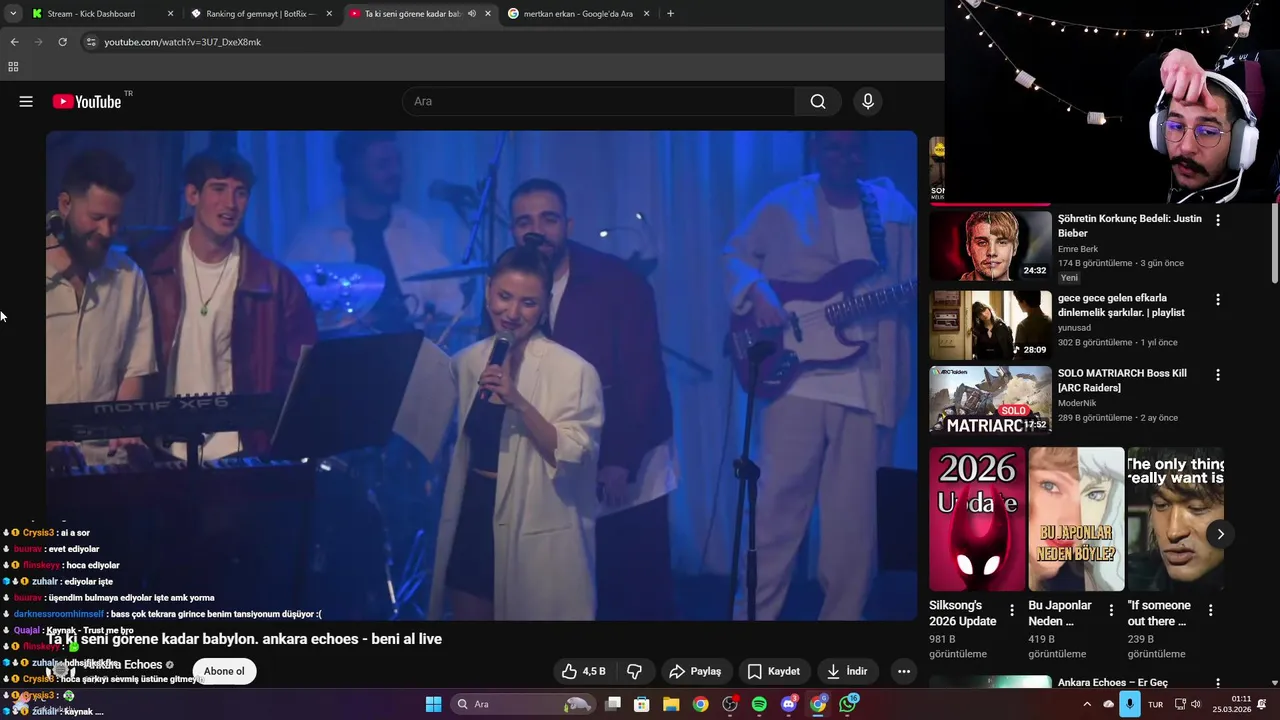Open the YouTube hamburger guide menu
This screenshot has width=1280, height=720.
[x=26, y=101]
